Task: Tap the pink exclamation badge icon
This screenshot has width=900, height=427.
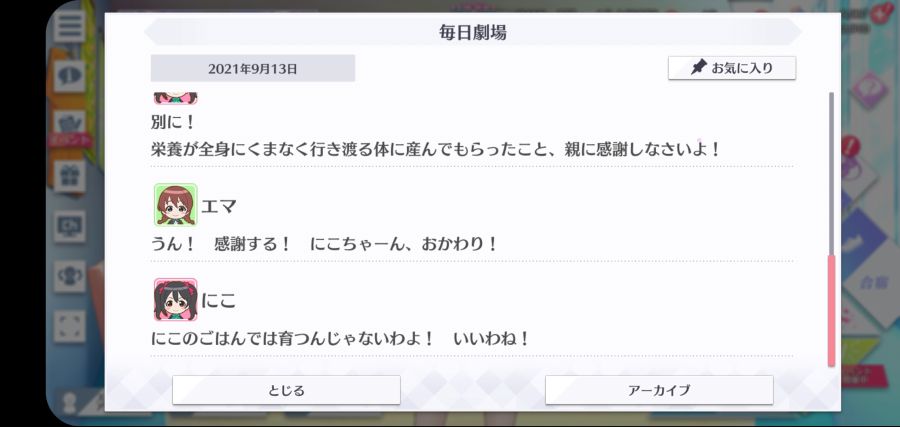Action: pyautogui.click(x=851, y=145)
